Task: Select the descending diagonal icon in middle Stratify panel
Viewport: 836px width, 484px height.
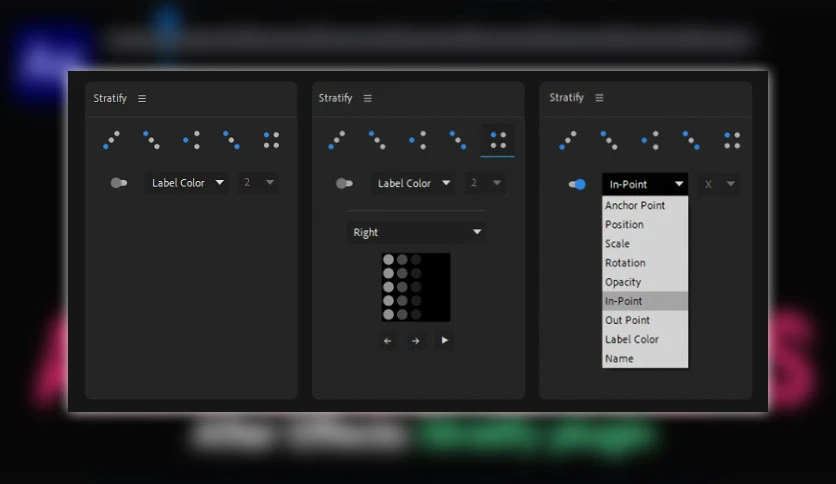Action: coord(377,140)
